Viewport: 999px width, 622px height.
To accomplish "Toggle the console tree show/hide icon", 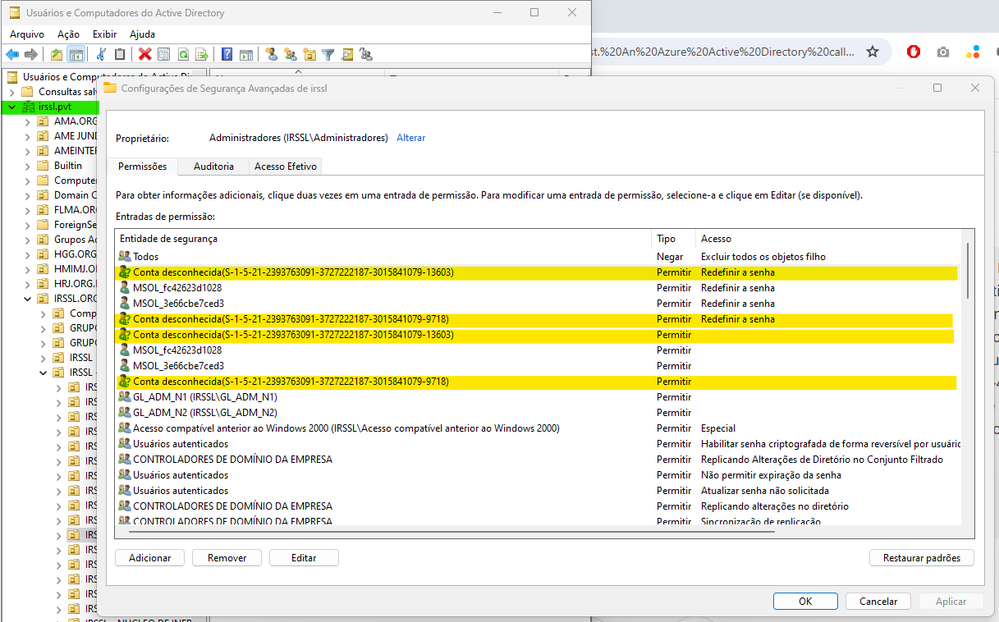I will (76, 55).
